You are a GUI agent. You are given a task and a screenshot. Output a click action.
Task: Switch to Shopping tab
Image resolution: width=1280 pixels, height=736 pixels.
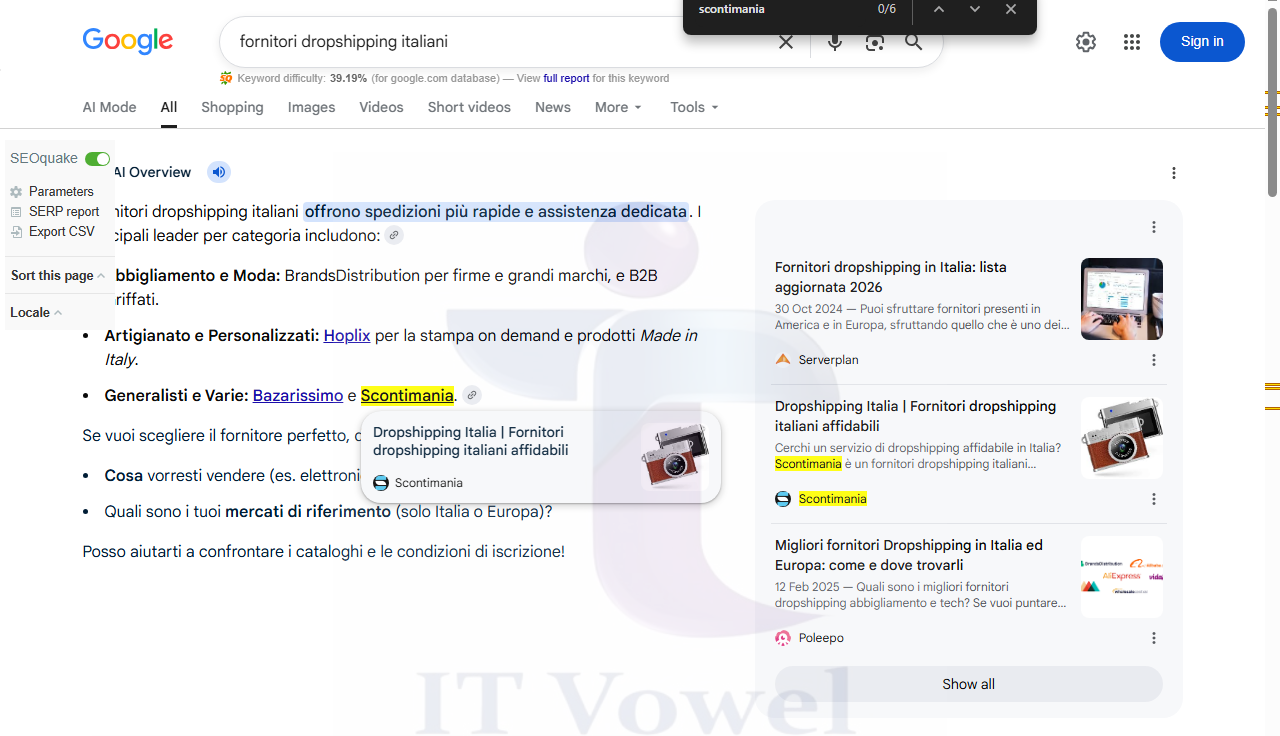pyautogui.click(x=232, y=107)
